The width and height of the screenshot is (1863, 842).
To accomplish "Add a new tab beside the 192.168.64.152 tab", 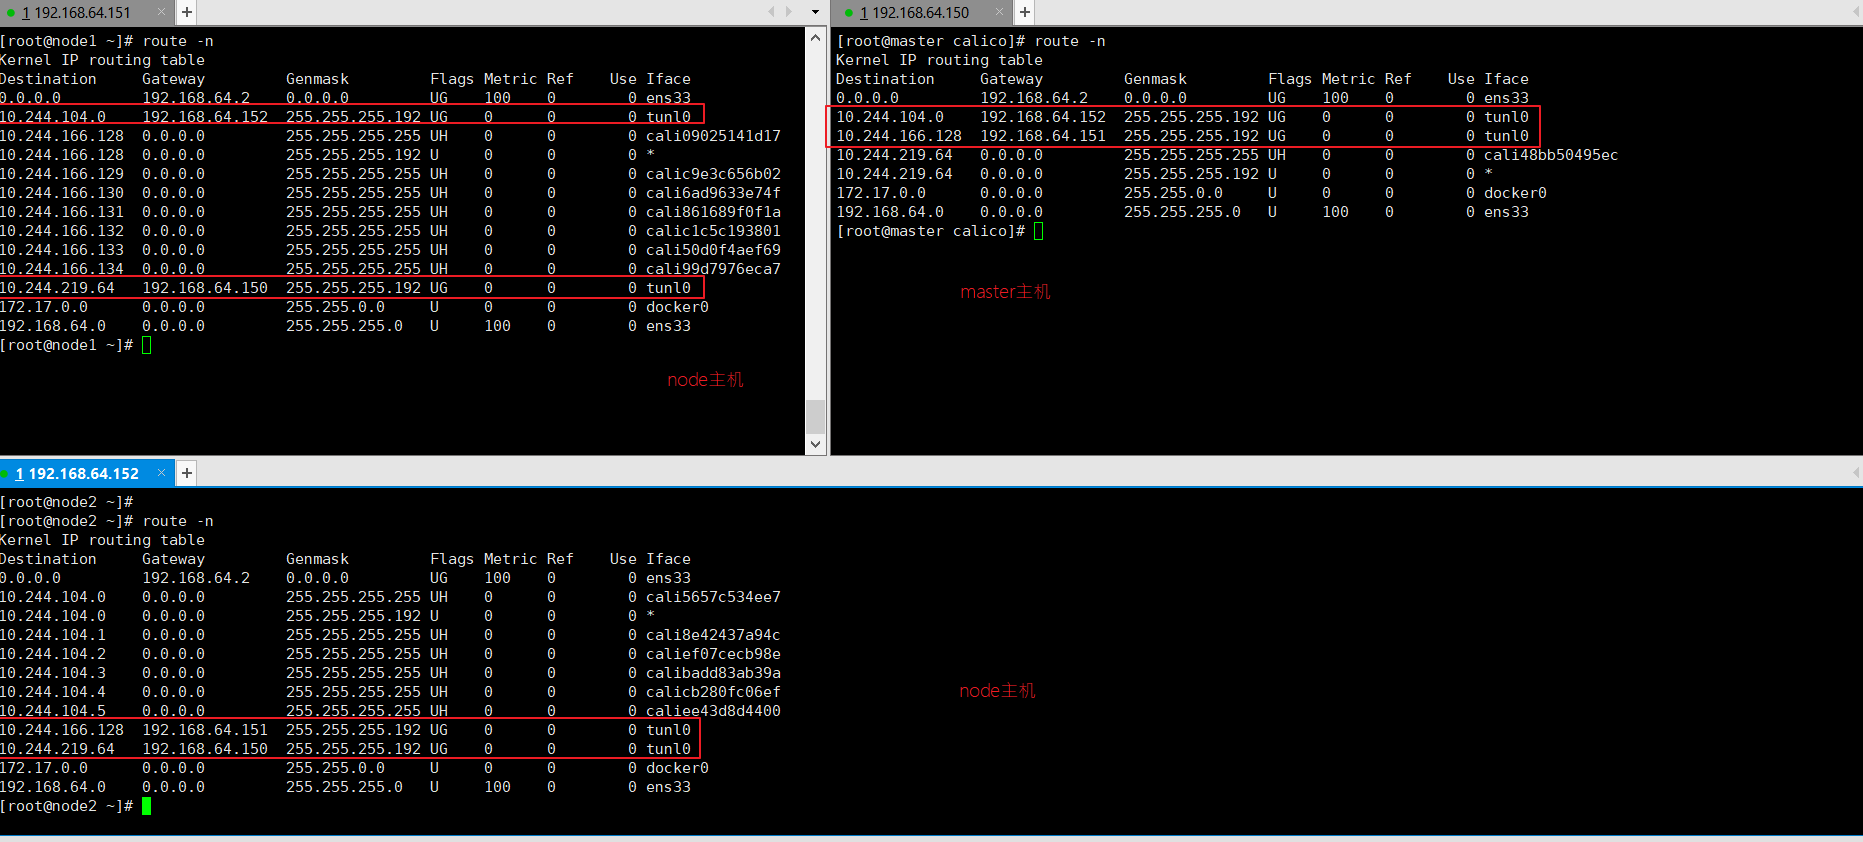I will [x=187, y=473].
